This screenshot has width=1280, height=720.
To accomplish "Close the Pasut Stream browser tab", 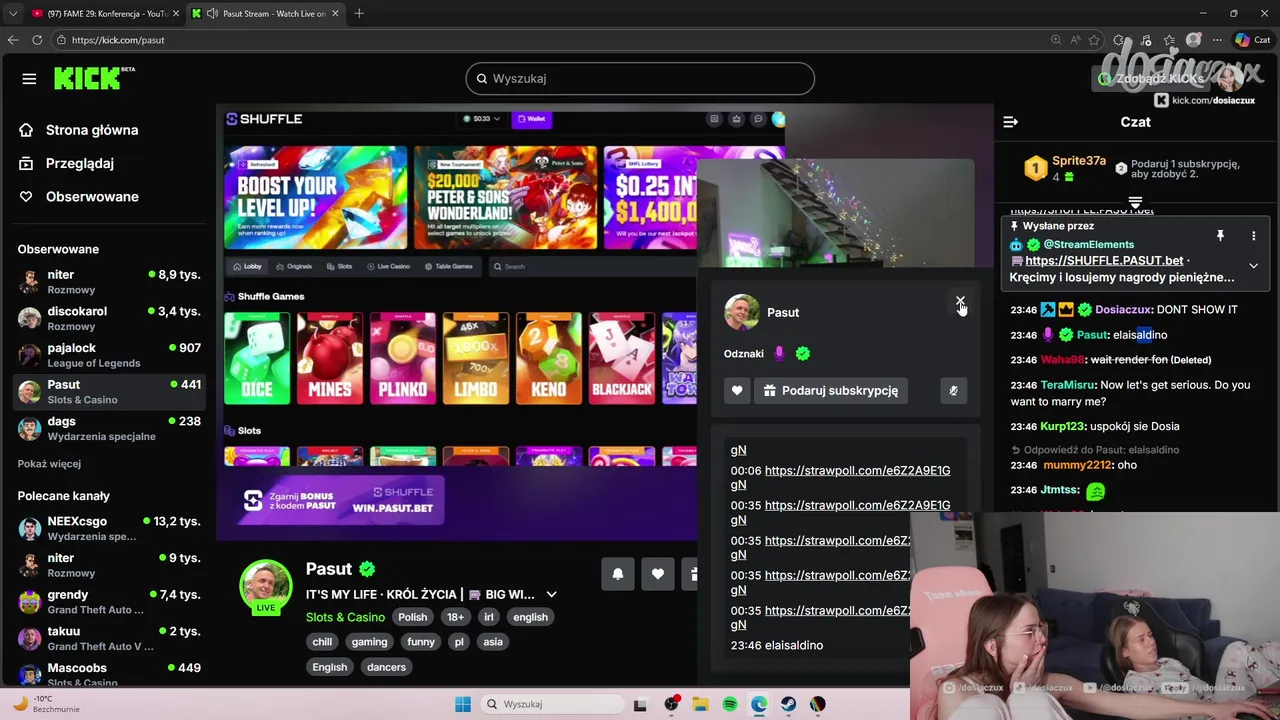I will 335,13.
